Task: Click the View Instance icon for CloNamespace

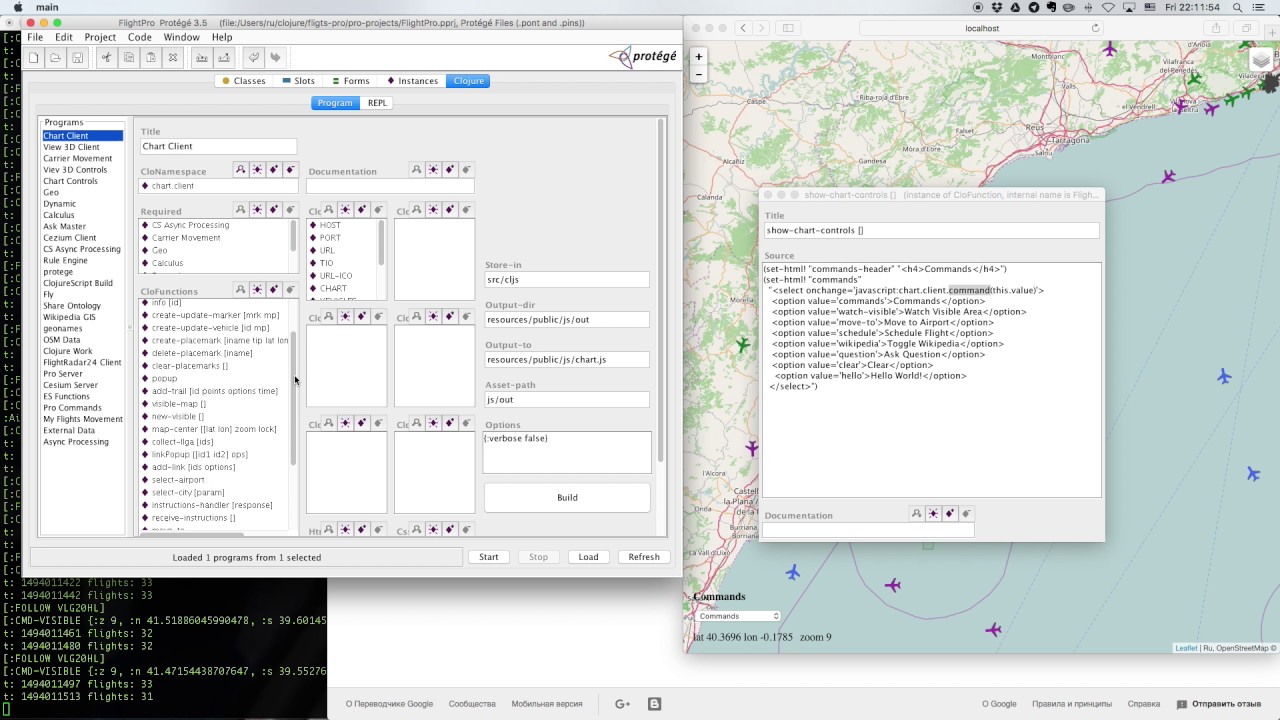Action: coord(241,170)
